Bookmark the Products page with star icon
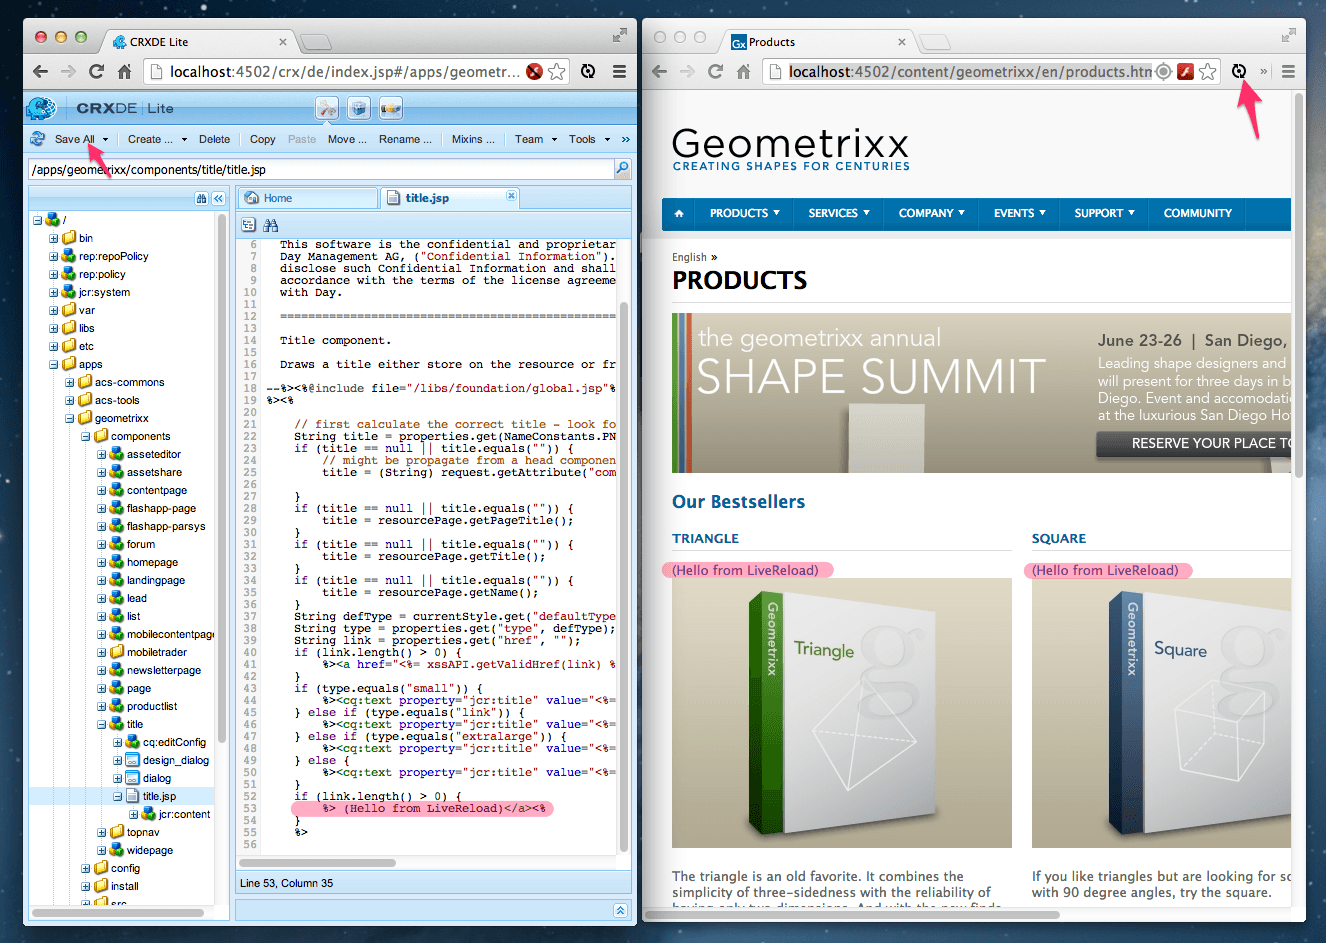 pyautogui.click(x=1208, y=71)
